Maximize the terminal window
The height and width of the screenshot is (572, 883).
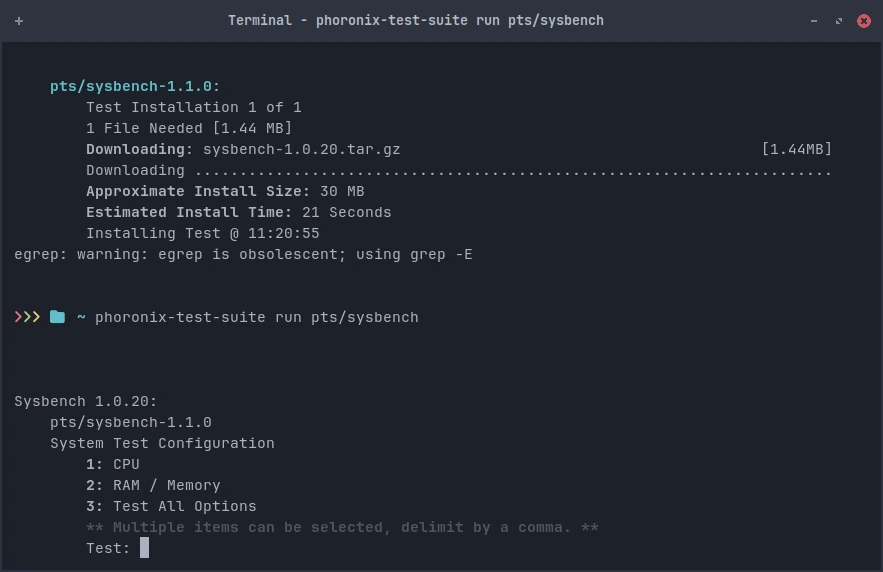click(x=839, y=21)
